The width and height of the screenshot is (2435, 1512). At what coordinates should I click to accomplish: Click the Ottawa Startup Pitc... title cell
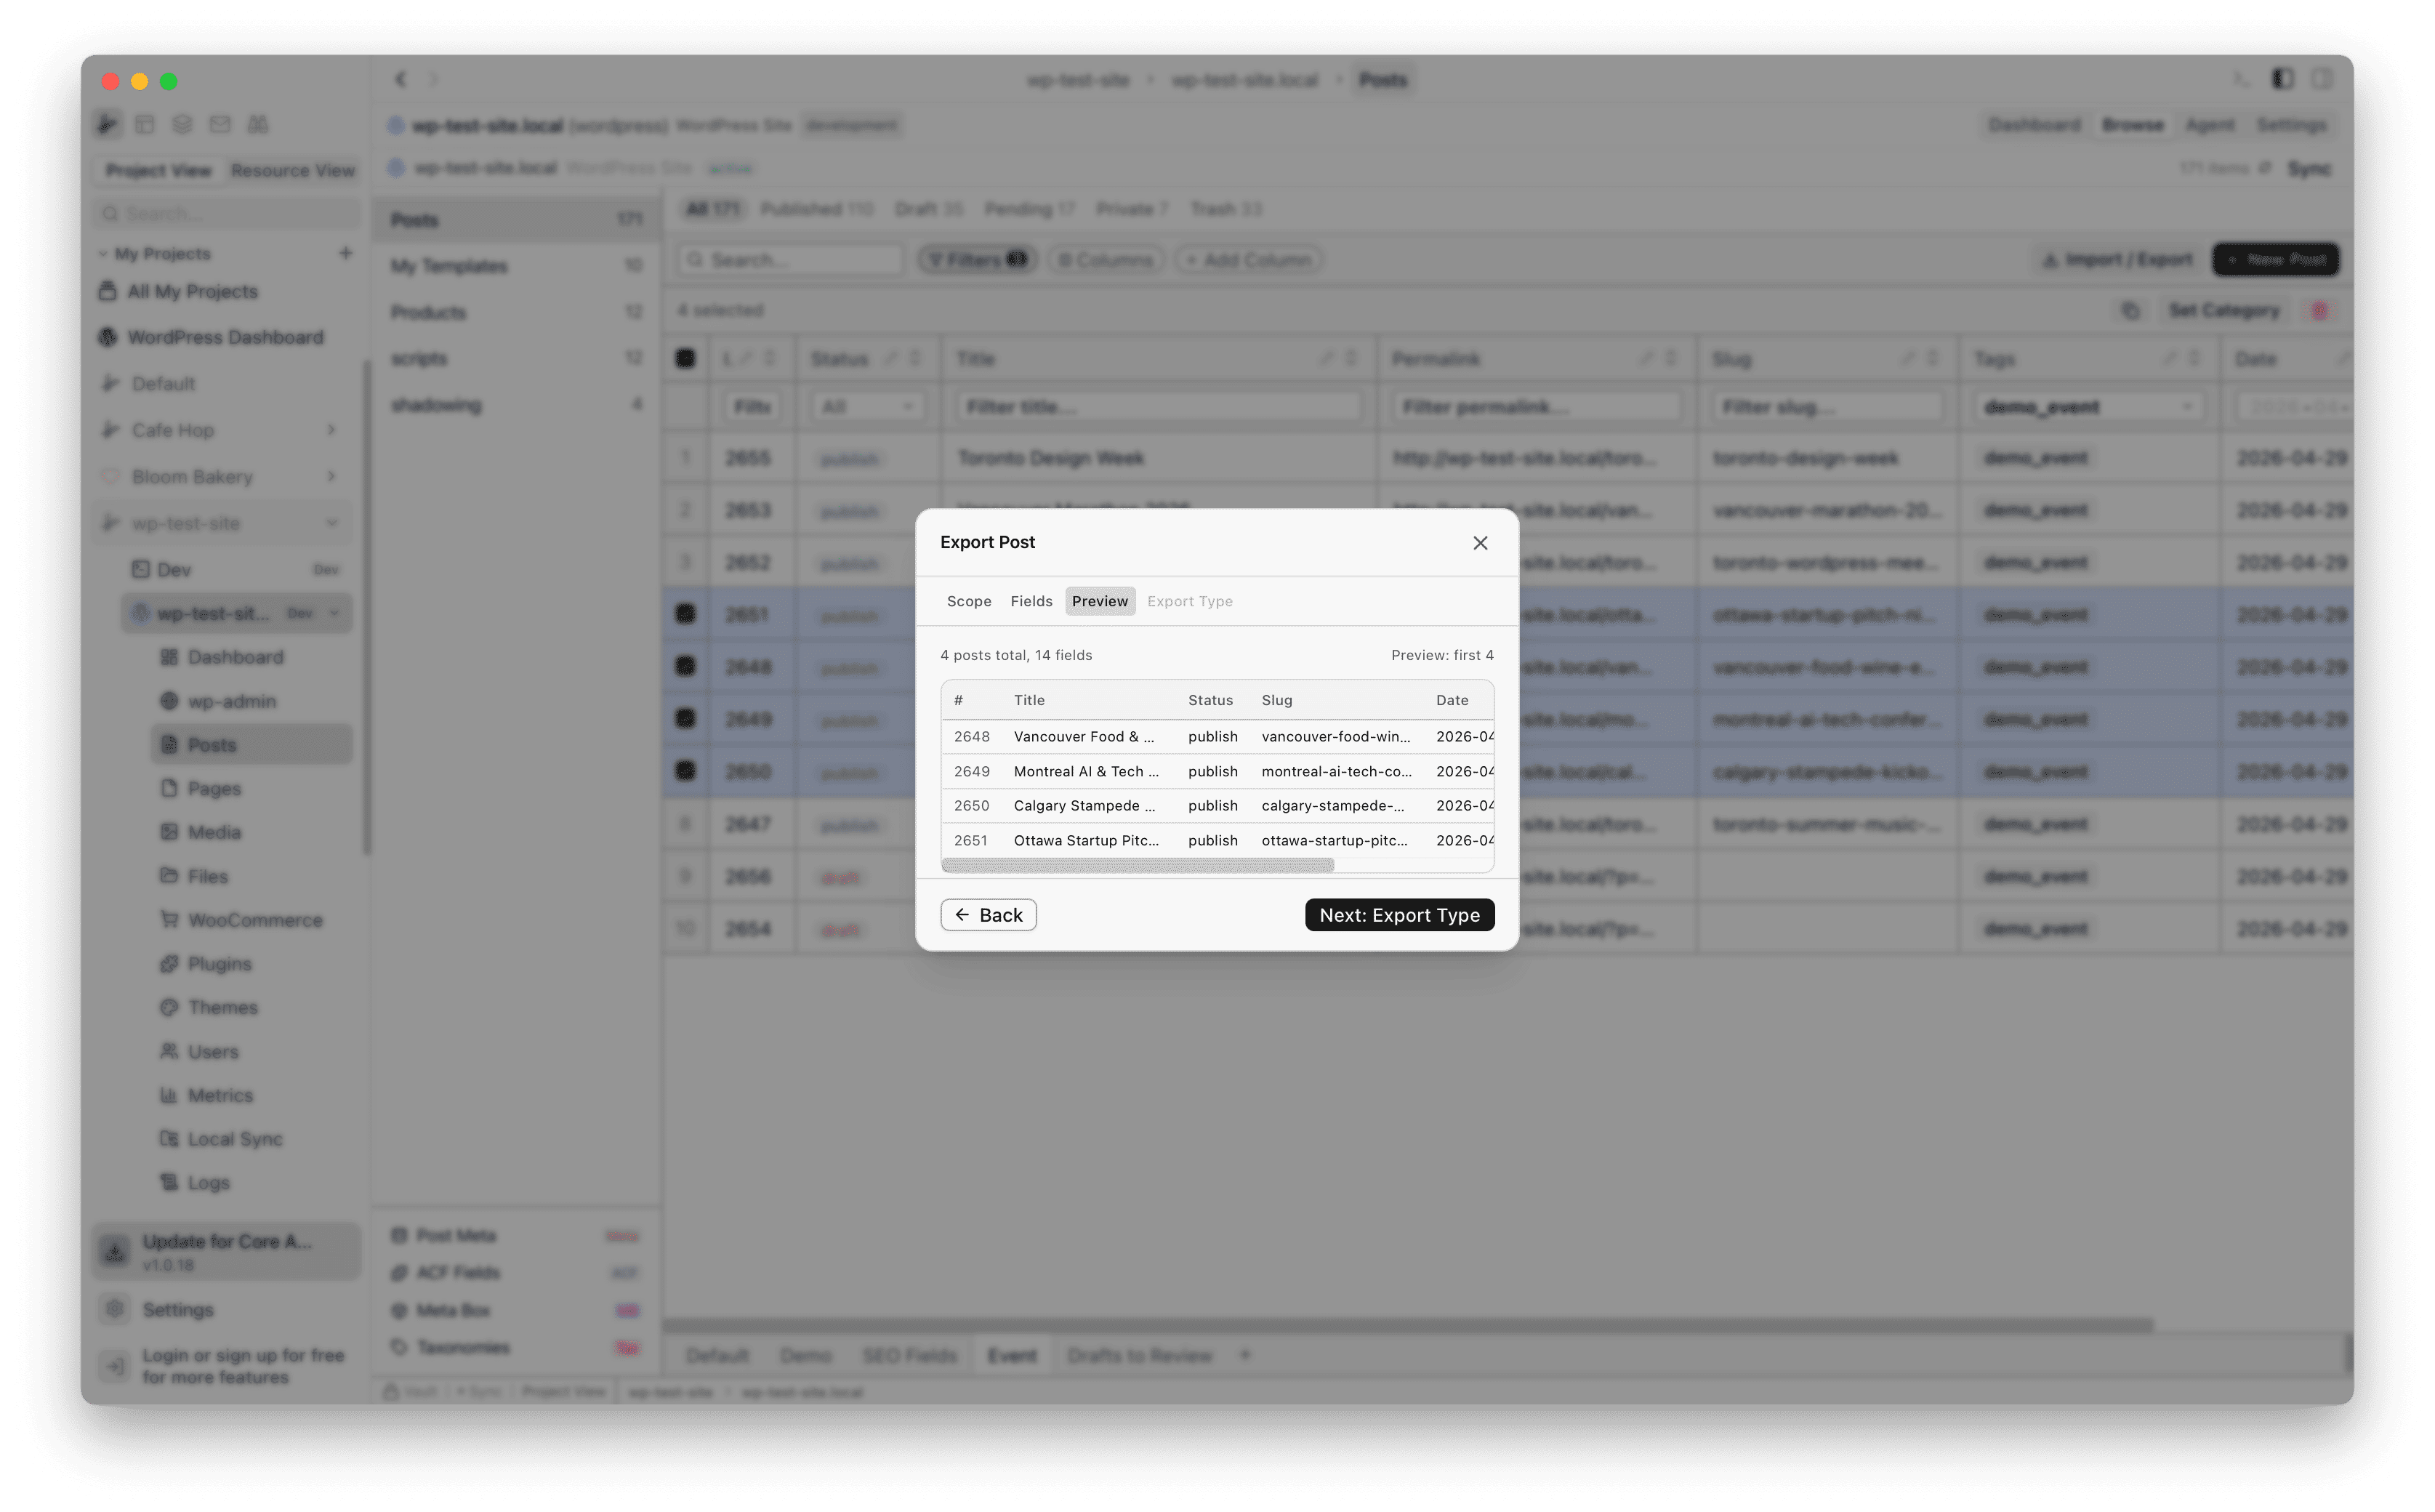[1086, 840]
